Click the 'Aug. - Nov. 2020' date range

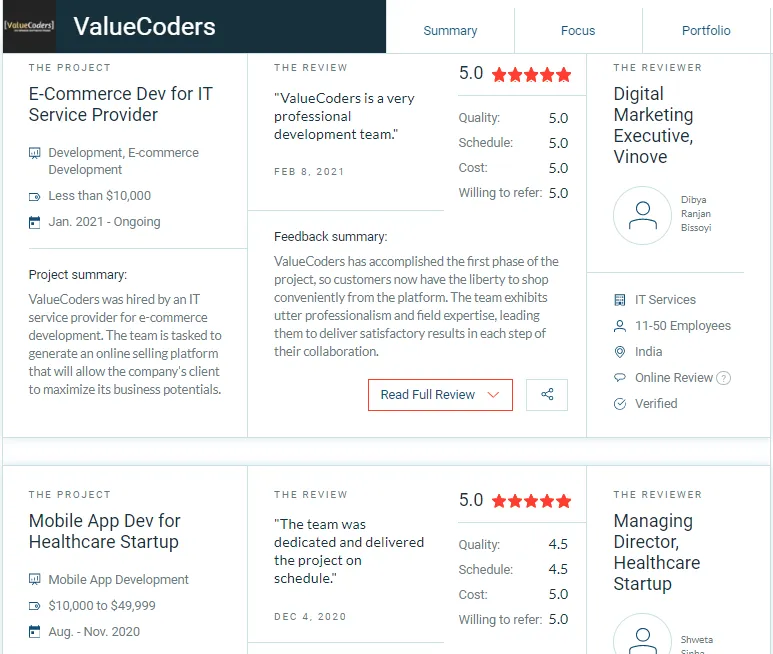pos(94,632)
